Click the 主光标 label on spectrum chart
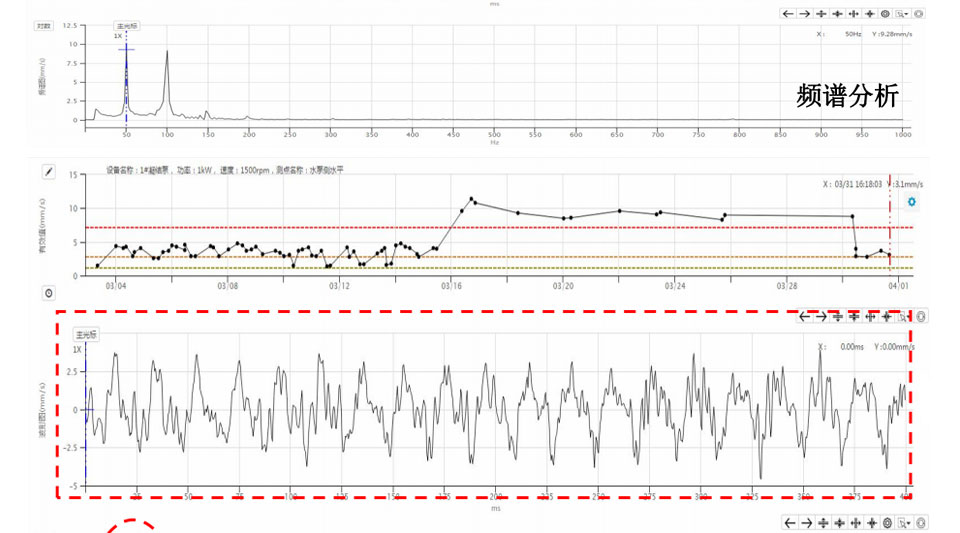 [126, 27]
